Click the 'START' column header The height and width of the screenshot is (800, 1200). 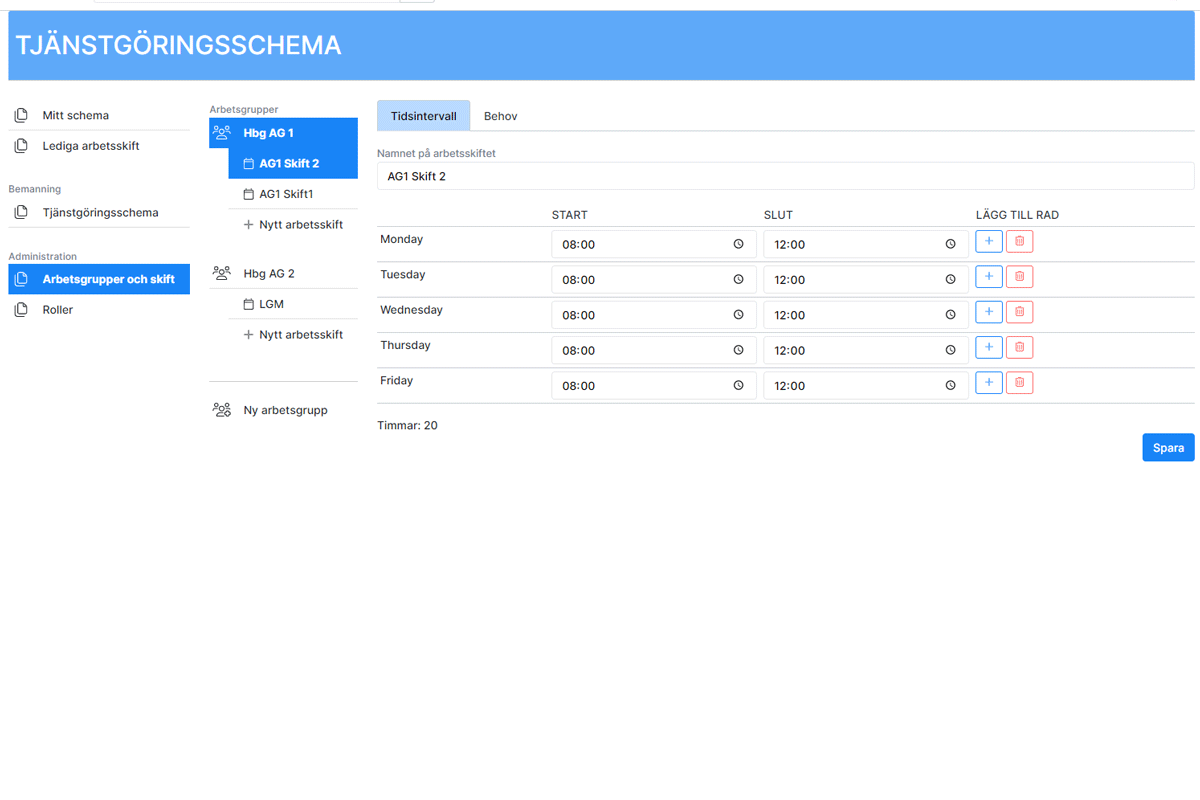coord(570,215)
